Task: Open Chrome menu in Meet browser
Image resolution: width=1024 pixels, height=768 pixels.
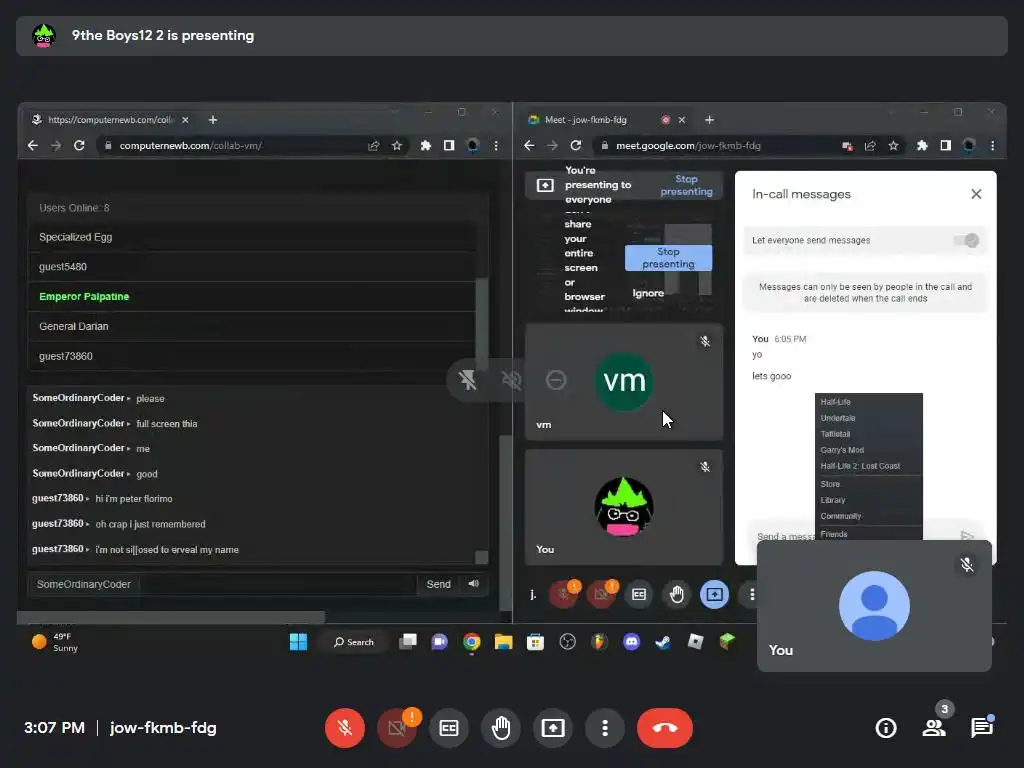Action: coord(993,146)
